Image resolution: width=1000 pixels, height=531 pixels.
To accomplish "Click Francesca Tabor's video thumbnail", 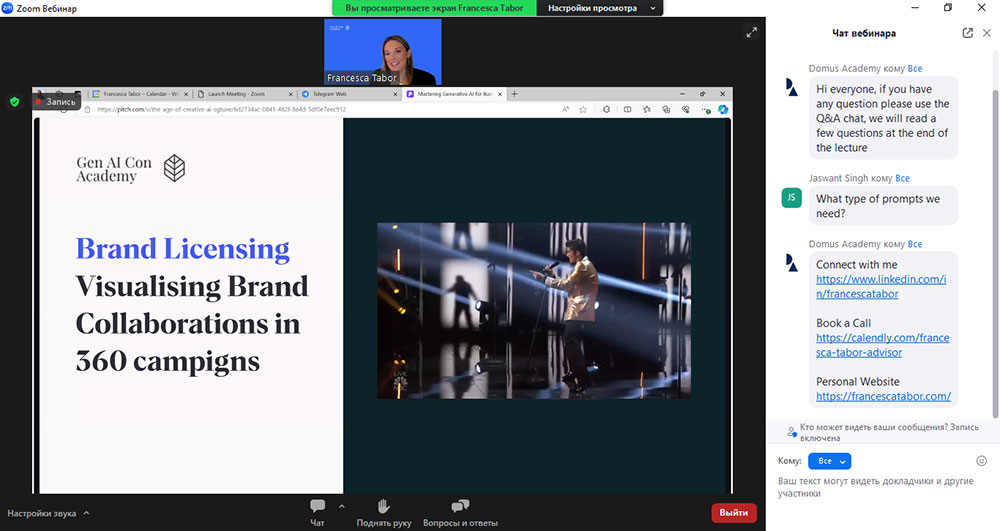I will point(383,52).
